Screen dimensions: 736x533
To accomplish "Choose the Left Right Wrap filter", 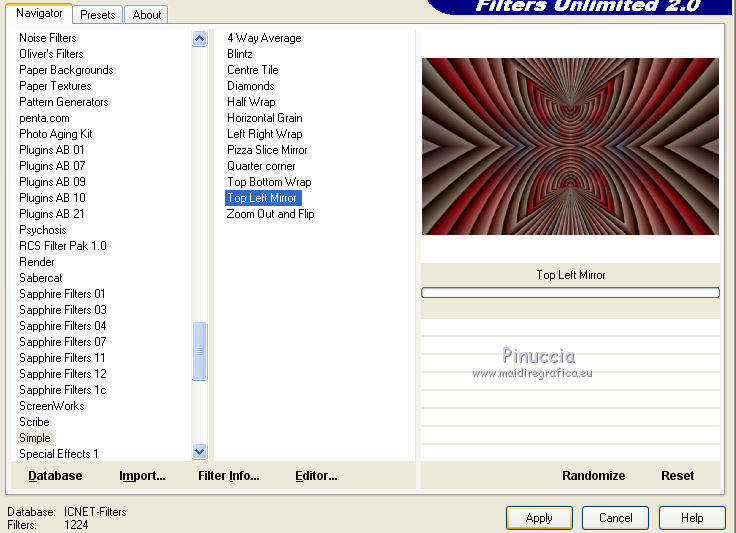I will click(x=265, y=134).
